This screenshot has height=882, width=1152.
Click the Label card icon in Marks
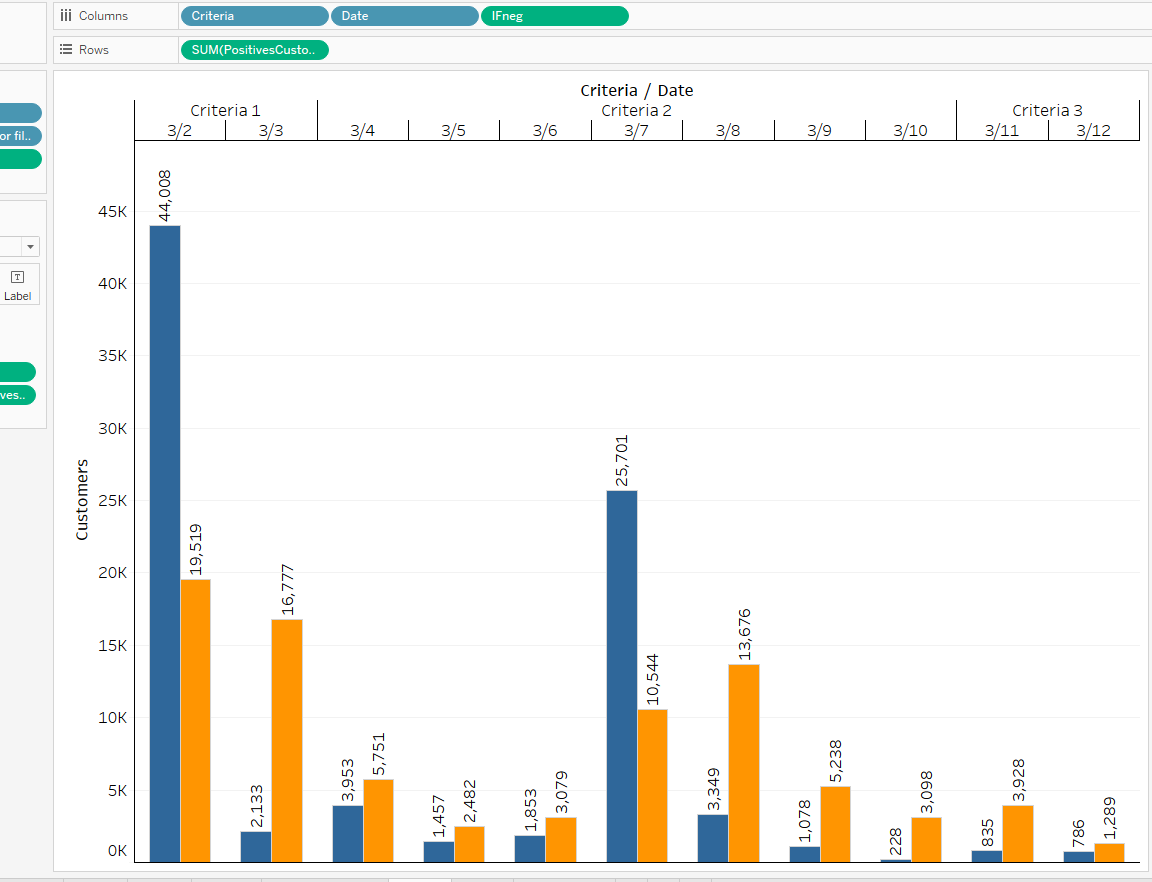coord(17,278)
